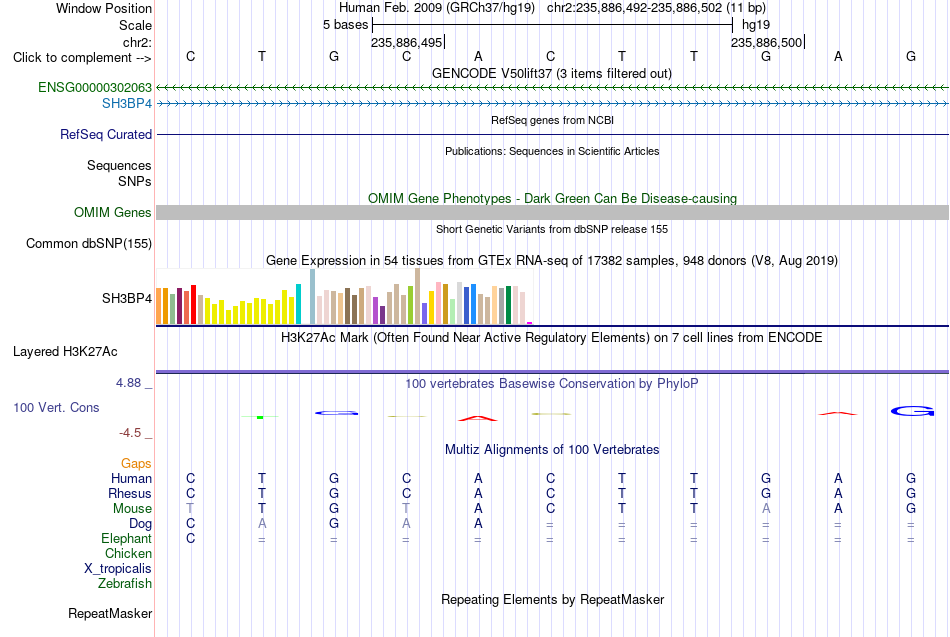Open the H3K27Ac Mark ENCODE track title
The image size is (950, 637).
(551, 338)
